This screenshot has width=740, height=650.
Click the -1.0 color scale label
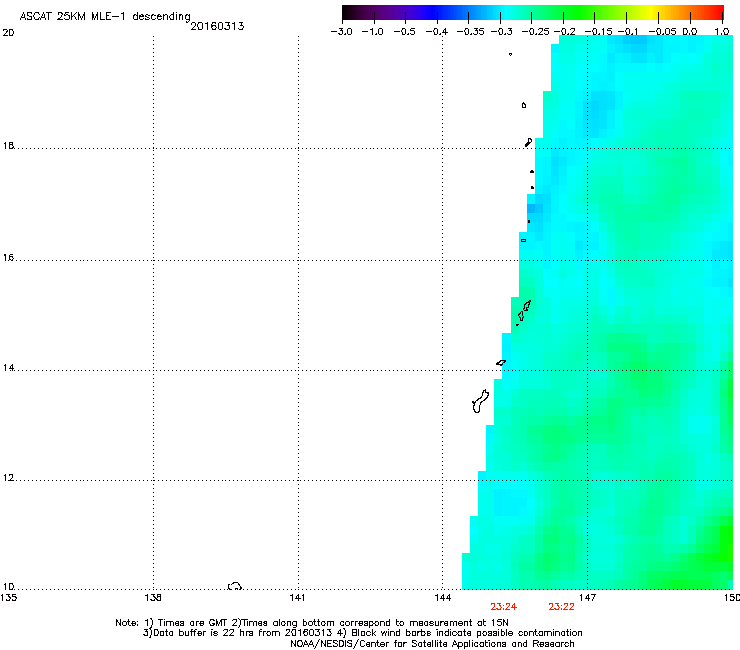point(372,32)
